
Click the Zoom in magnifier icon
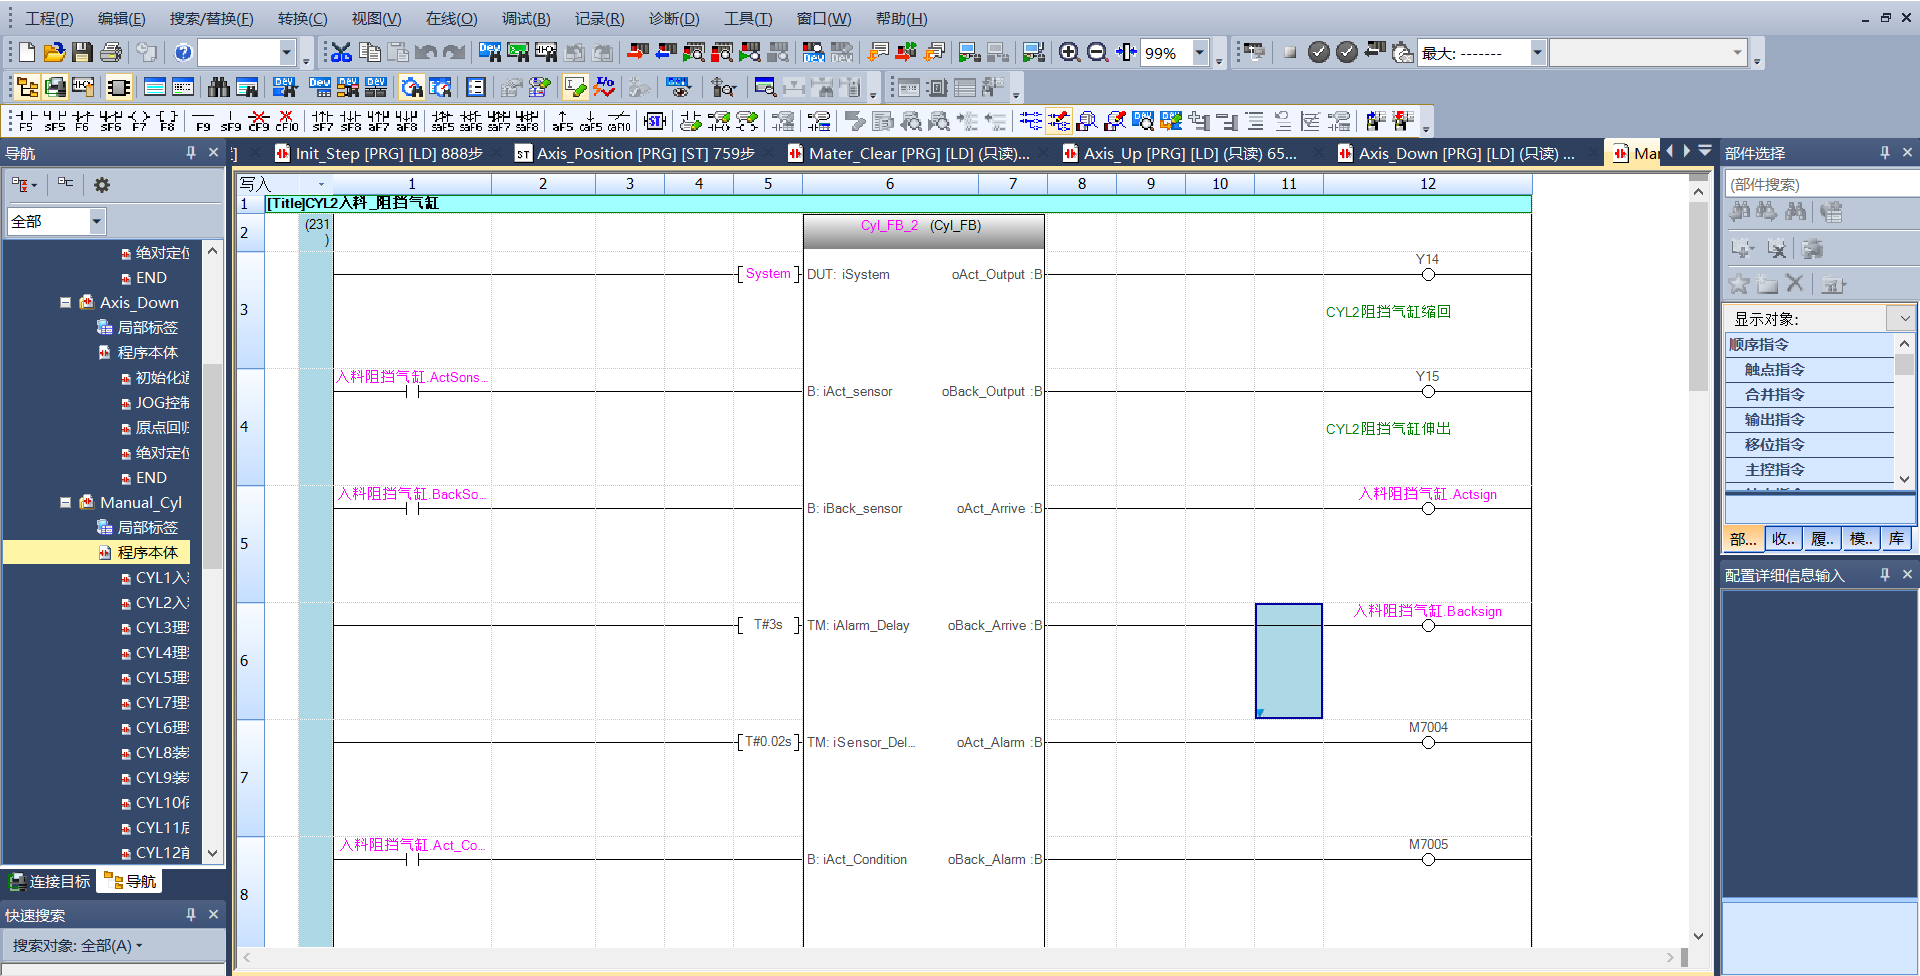[1069, 53]
